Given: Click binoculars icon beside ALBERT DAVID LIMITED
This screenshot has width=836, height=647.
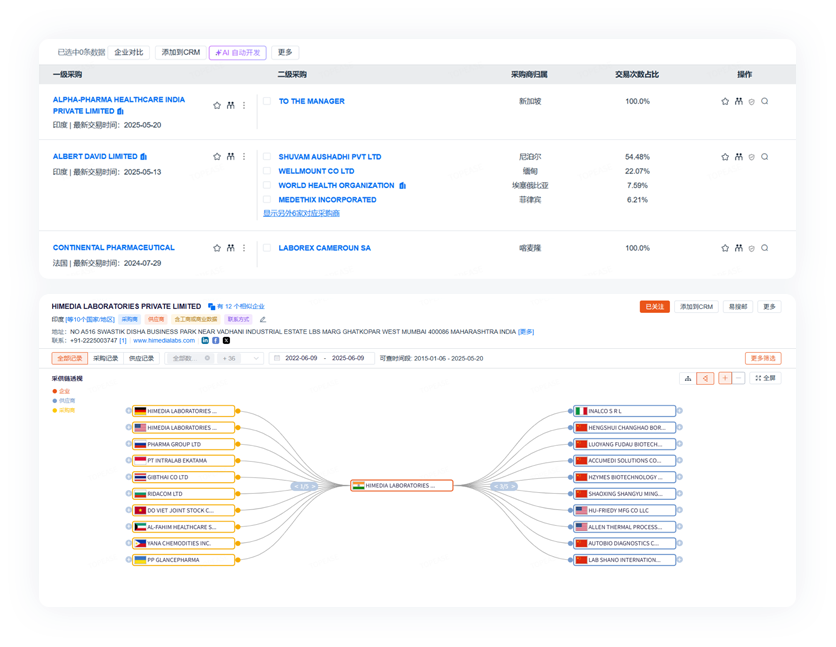Looking at the screenshot, I should [x=230, y=157].
